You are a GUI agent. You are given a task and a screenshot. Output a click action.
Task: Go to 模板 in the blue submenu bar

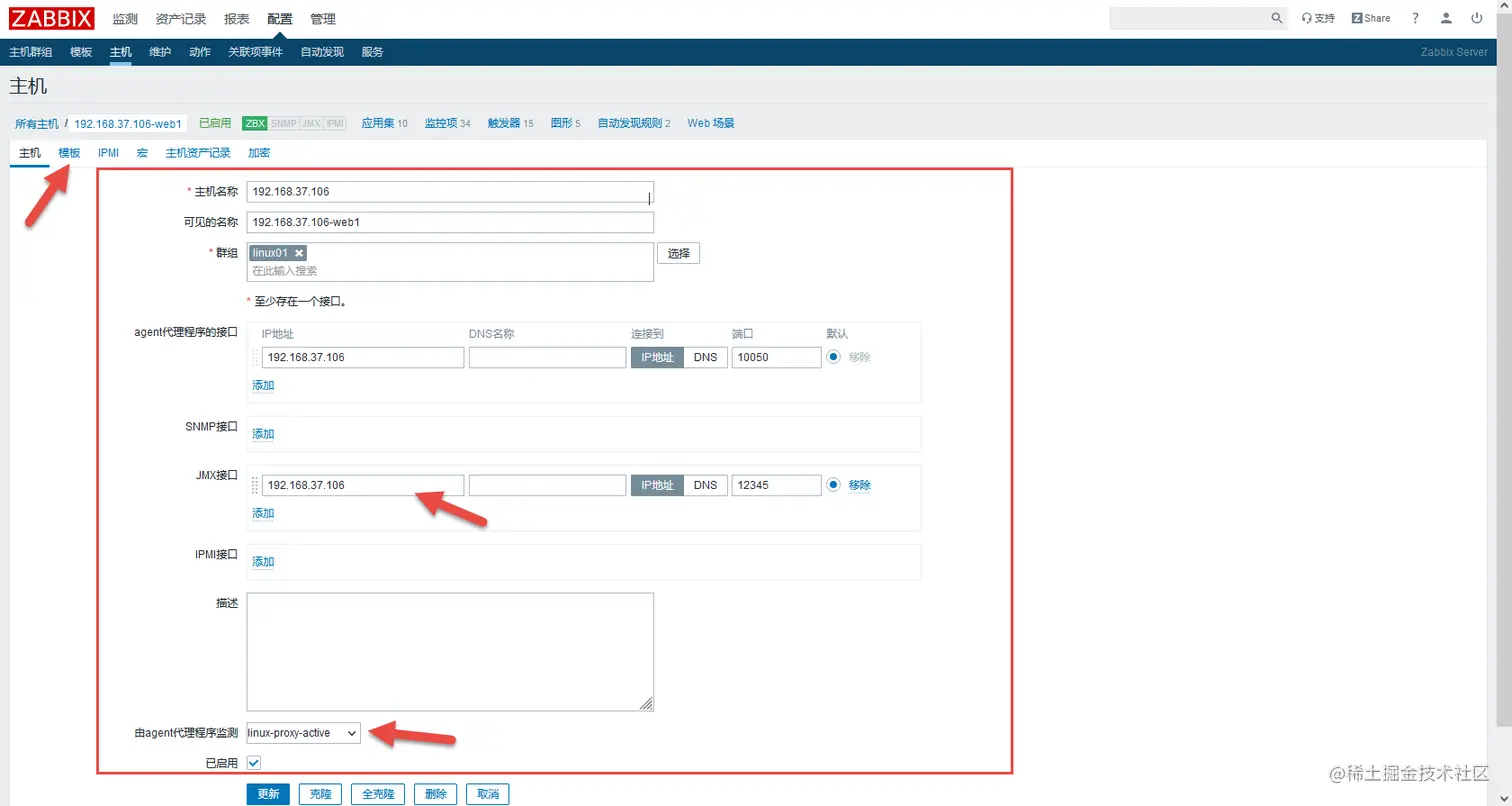[81, 52]
